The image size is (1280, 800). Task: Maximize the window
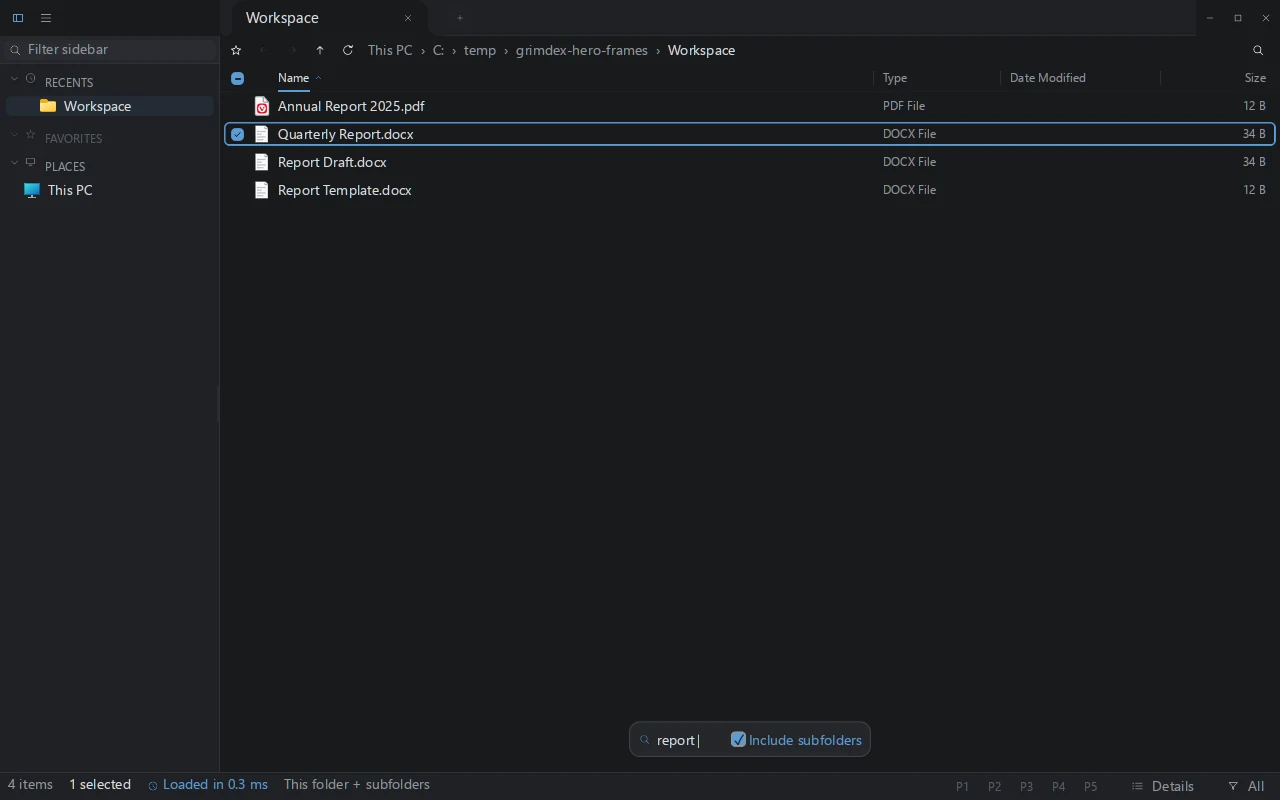tap(1238, 18)
